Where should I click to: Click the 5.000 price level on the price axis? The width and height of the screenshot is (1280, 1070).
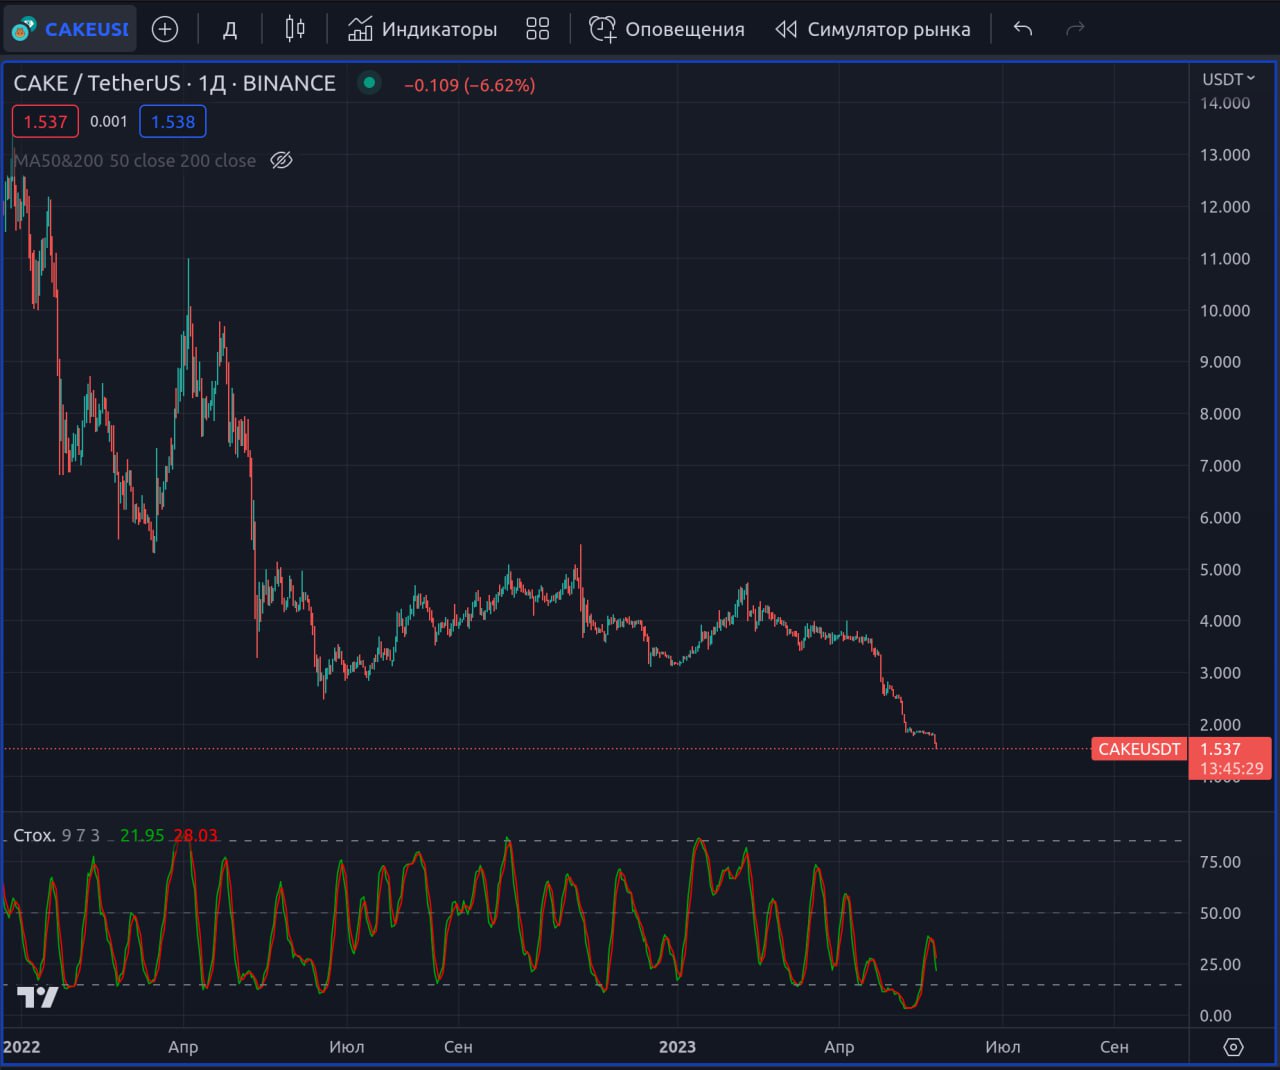pos(1220,569)
